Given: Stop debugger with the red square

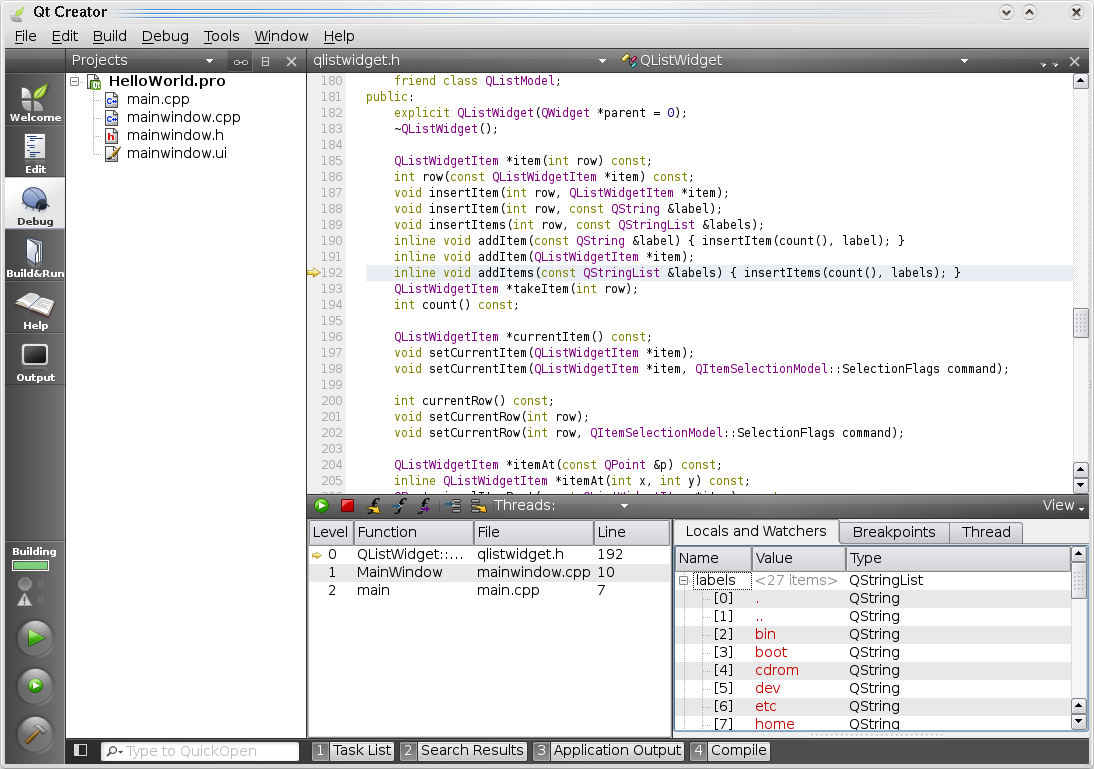Looking at the screenshot, I should 347,505.
